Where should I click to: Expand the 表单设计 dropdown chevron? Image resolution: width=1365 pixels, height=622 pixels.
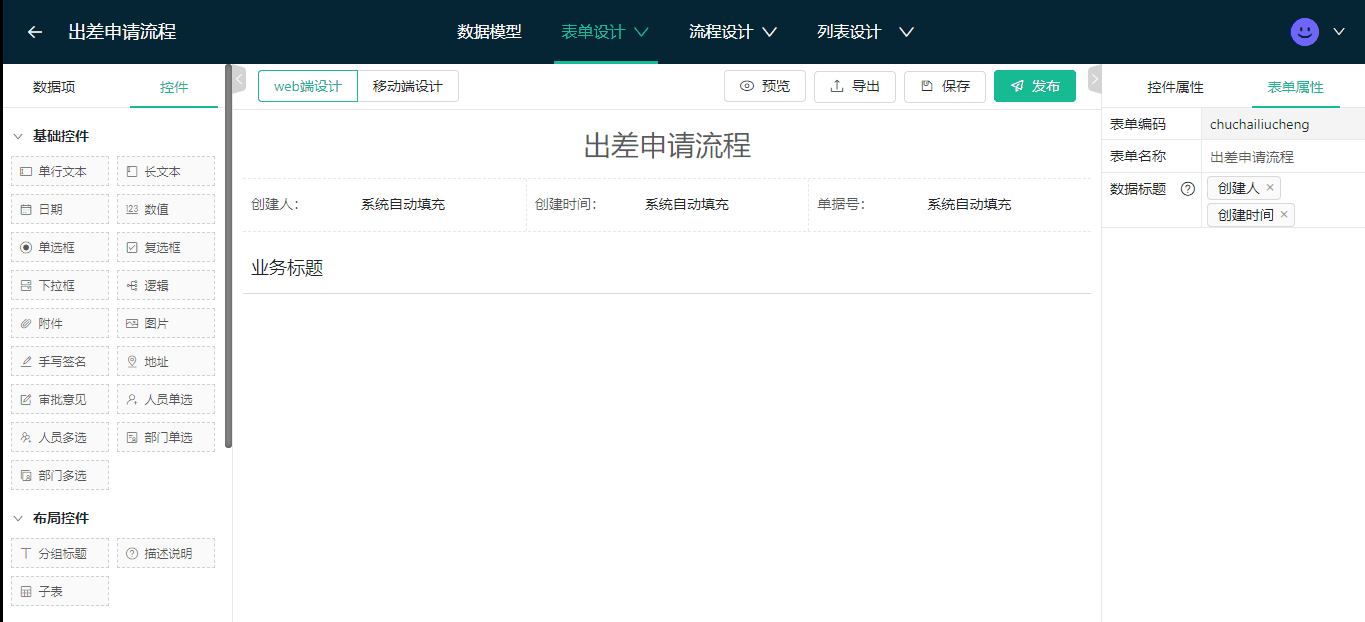642,32
